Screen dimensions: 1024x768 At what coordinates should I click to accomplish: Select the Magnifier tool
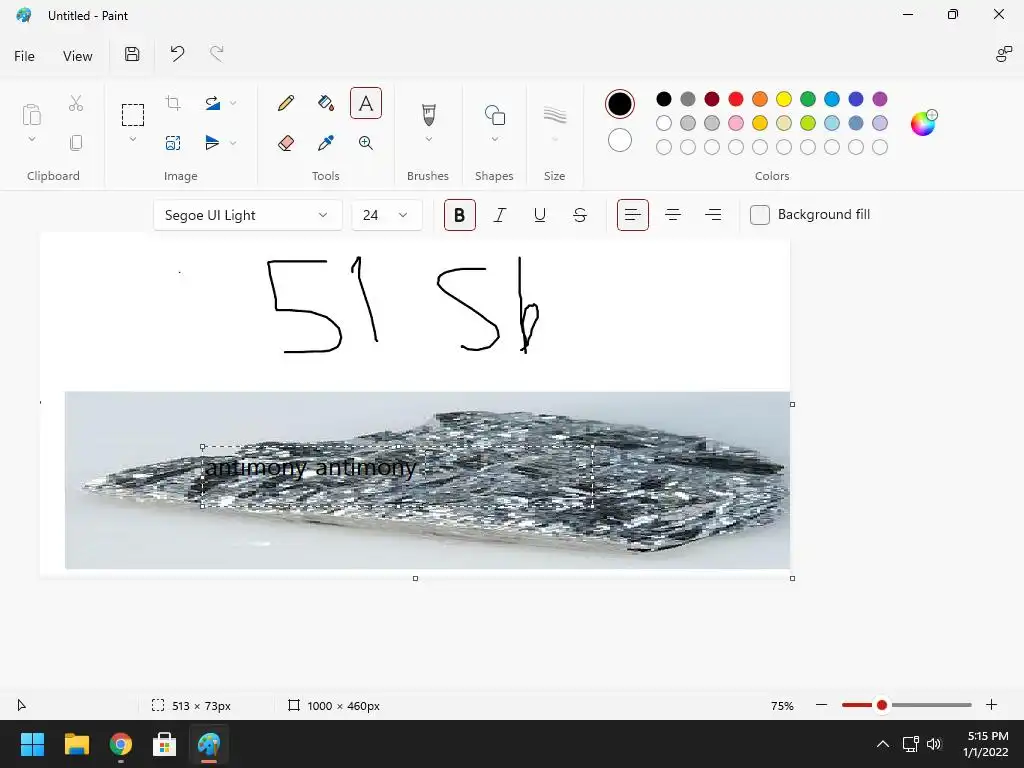(366, 143)
